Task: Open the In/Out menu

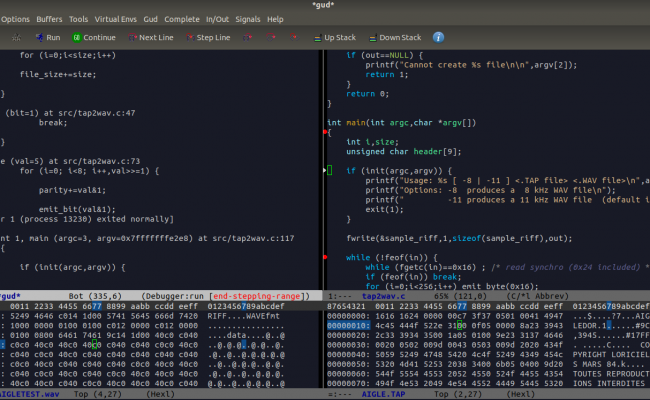Action: click(x=217, y=19)
